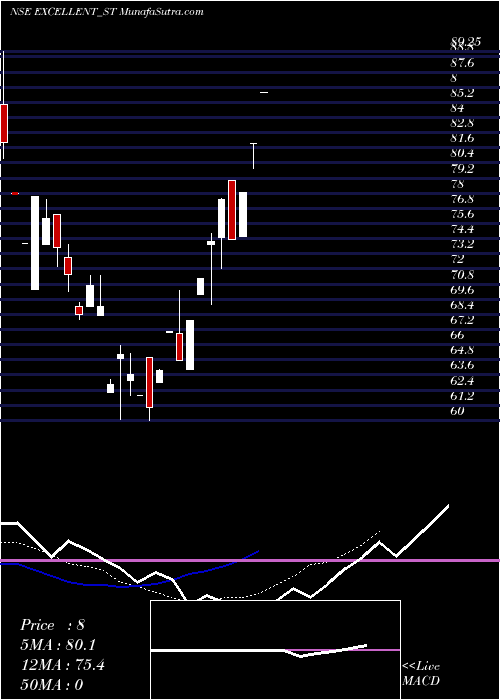Viewport: 500px width, 700px height.
Task: Click the 81.6 price axis label
Action: [x=462, y=138]
